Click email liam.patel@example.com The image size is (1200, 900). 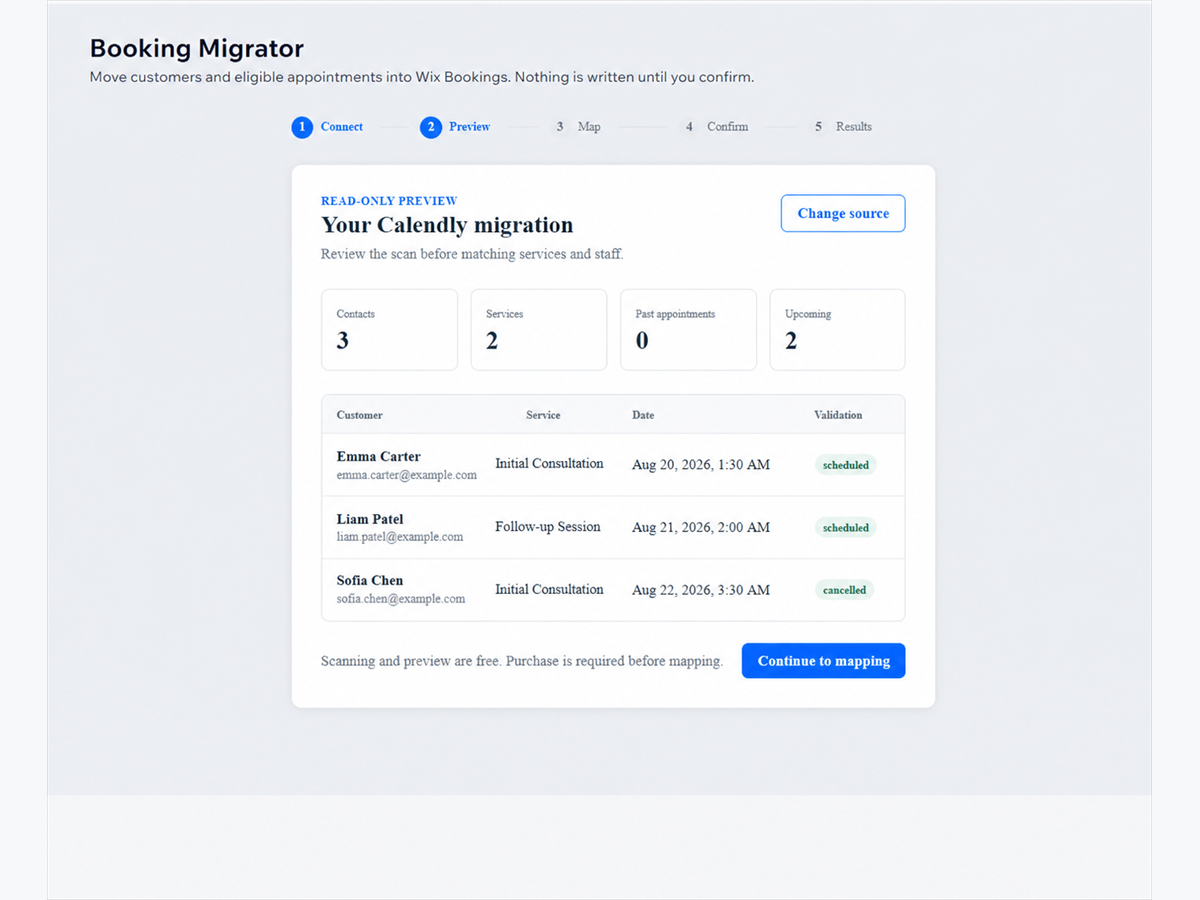coord(399,537)
